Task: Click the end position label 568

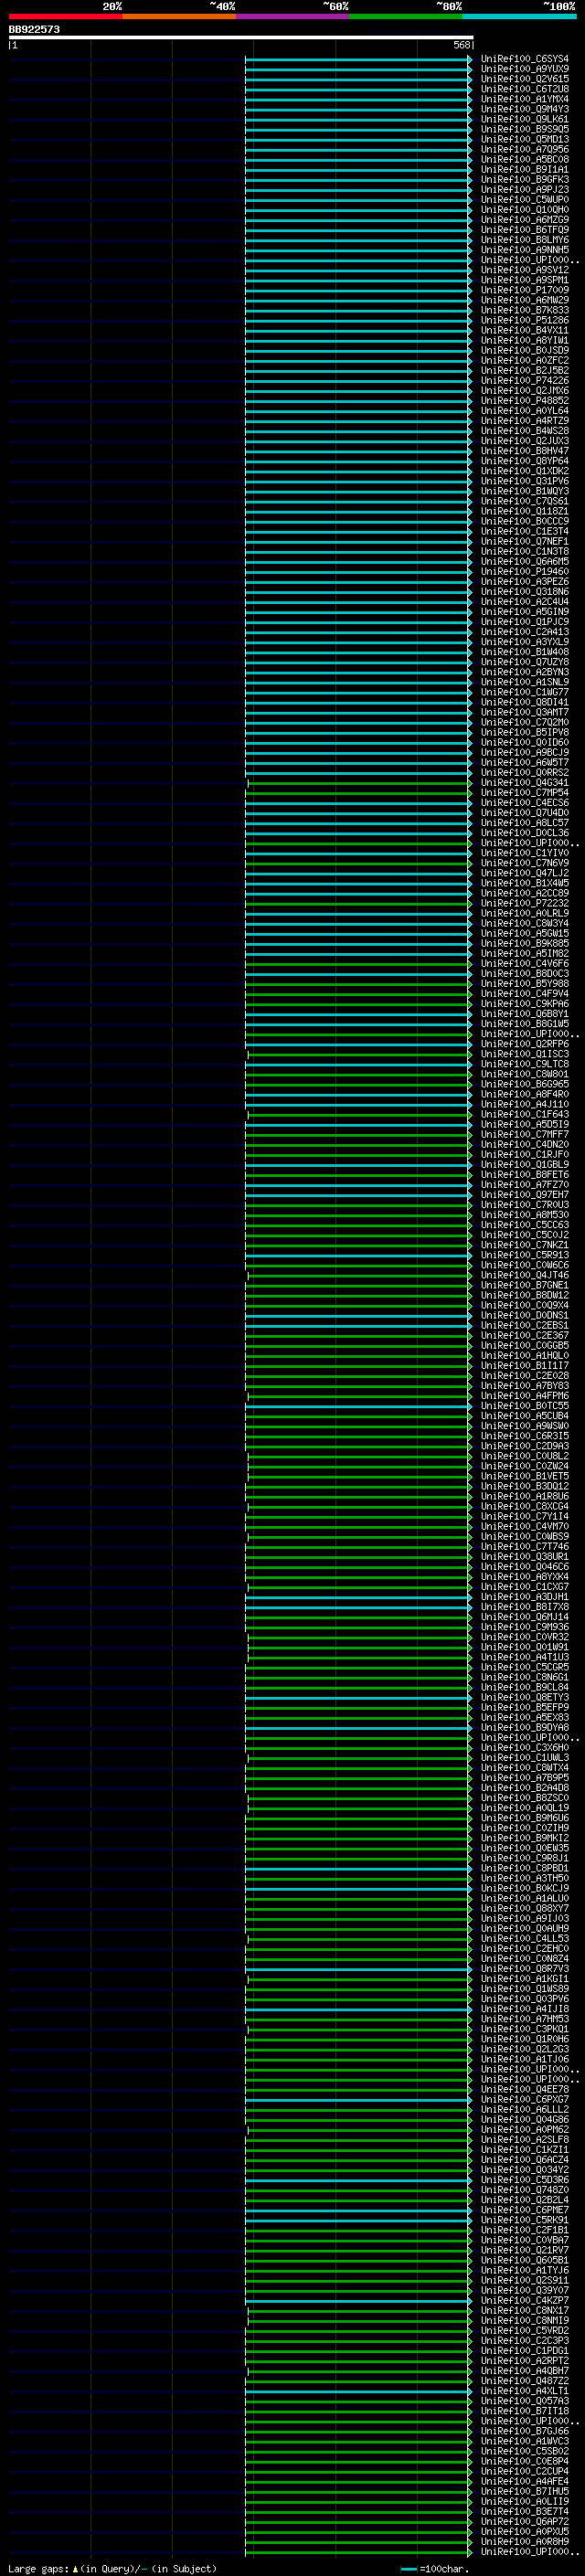Action: click(461, 45)
